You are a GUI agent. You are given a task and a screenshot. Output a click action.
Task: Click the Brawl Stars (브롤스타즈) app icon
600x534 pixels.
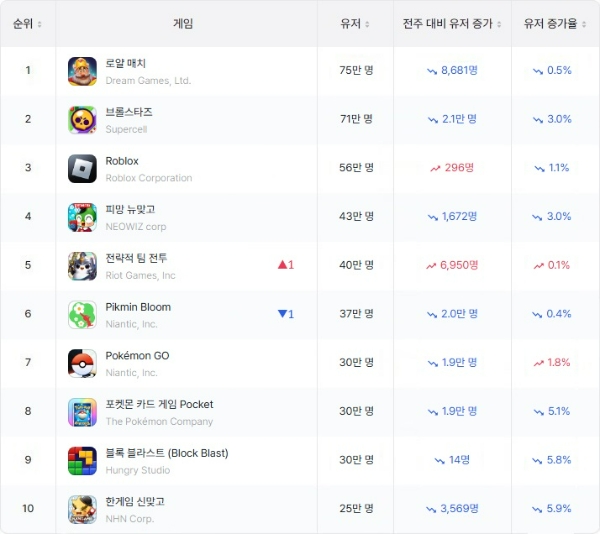(x=82, y=120)
